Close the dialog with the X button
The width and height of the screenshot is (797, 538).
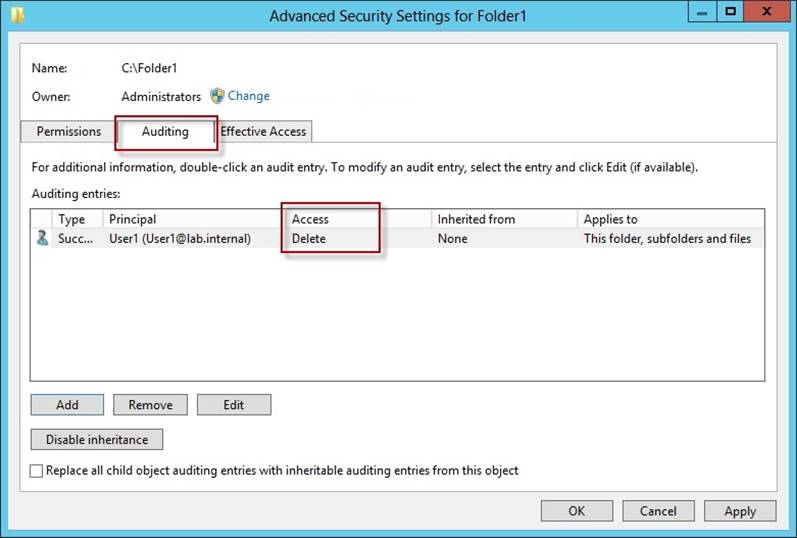(767, 12)
